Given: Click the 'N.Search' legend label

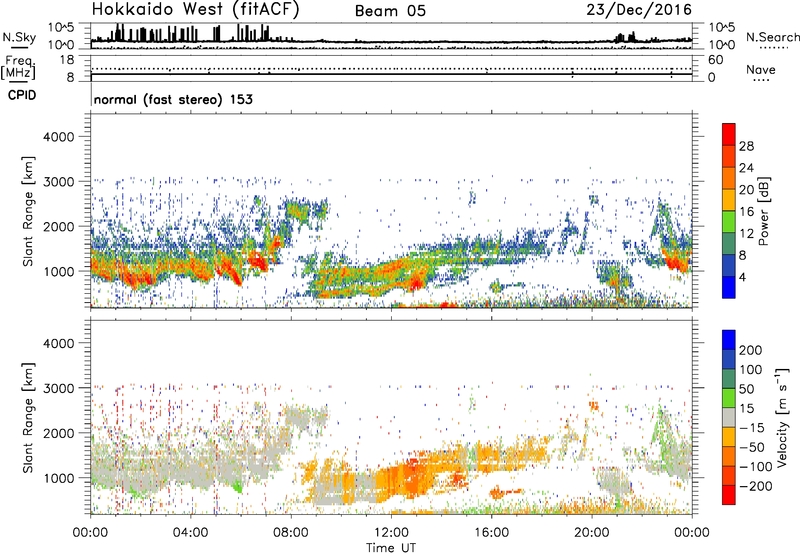Looking at the screenshot, I should tap(773, 37).
